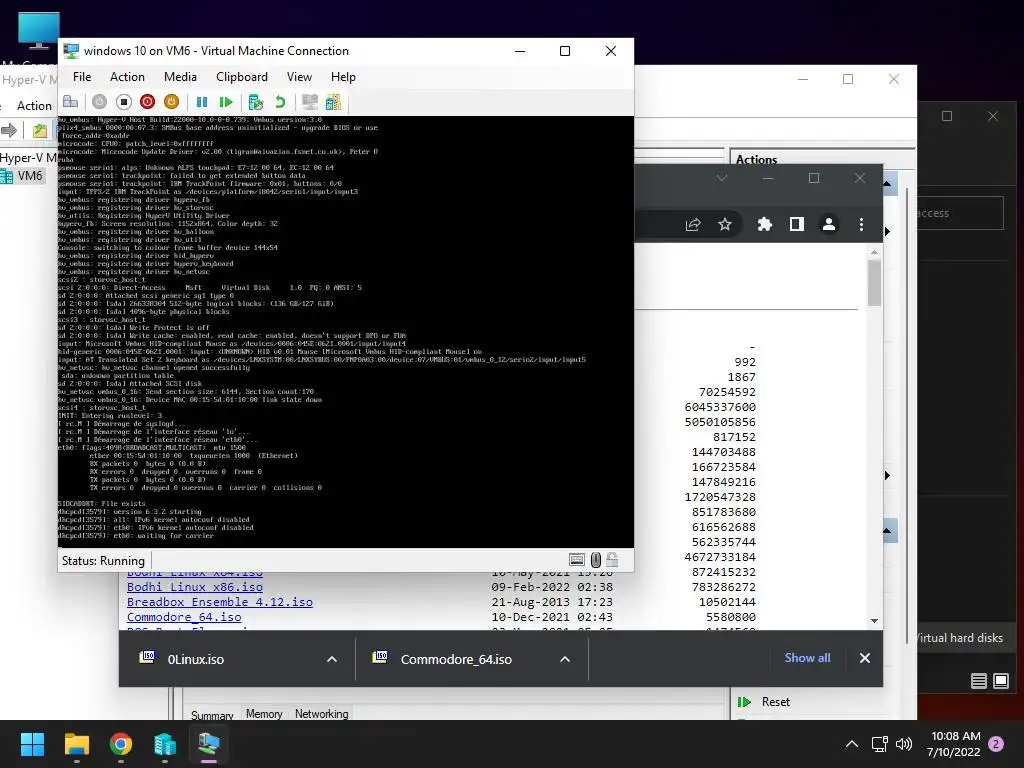Click Reset in the Actions pane
1024x768 pixels.
(x=776, y=702)
